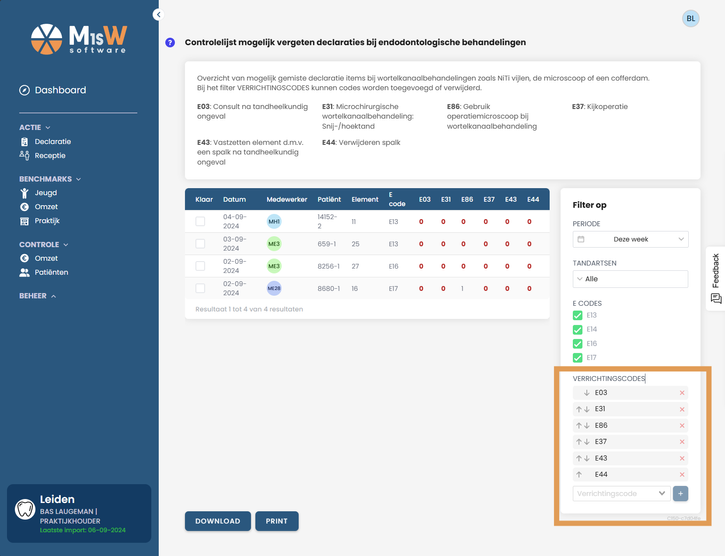Uncheck the E13 code checkbox
The image size is (725, 556).
tap(578, 315)
